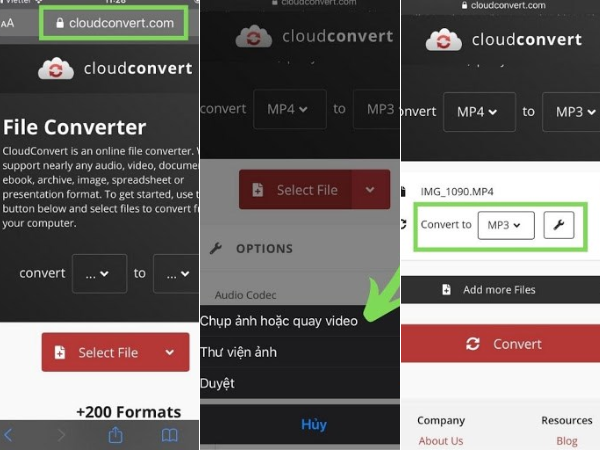Screen dimensions: 600x450
Task: Open the 'Convert to' MP3 dropdown for IMG_1090.MP4
Action: pyautogui.click(x=505, y=226)
